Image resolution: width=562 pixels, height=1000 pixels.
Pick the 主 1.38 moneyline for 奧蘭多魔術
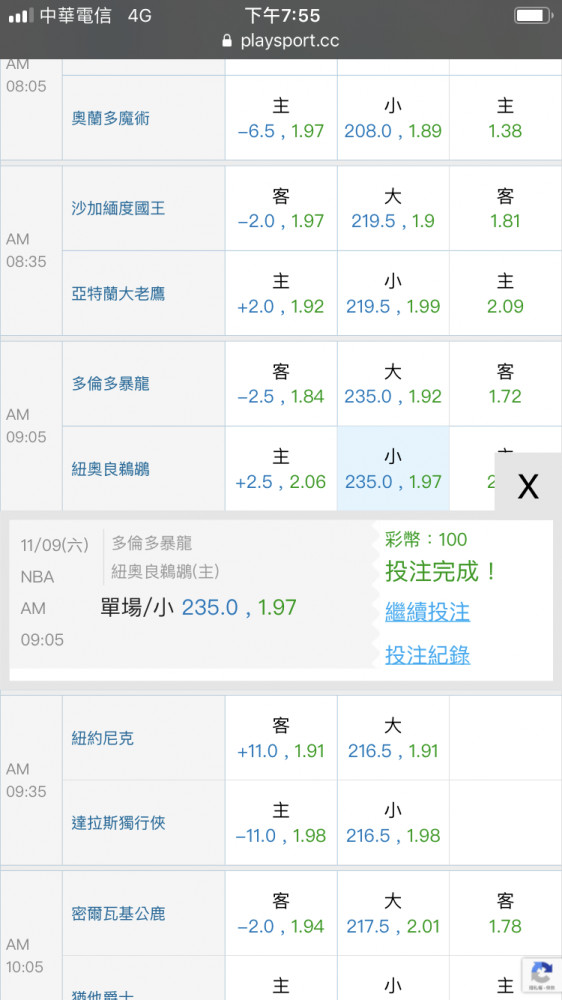(505, 118)
